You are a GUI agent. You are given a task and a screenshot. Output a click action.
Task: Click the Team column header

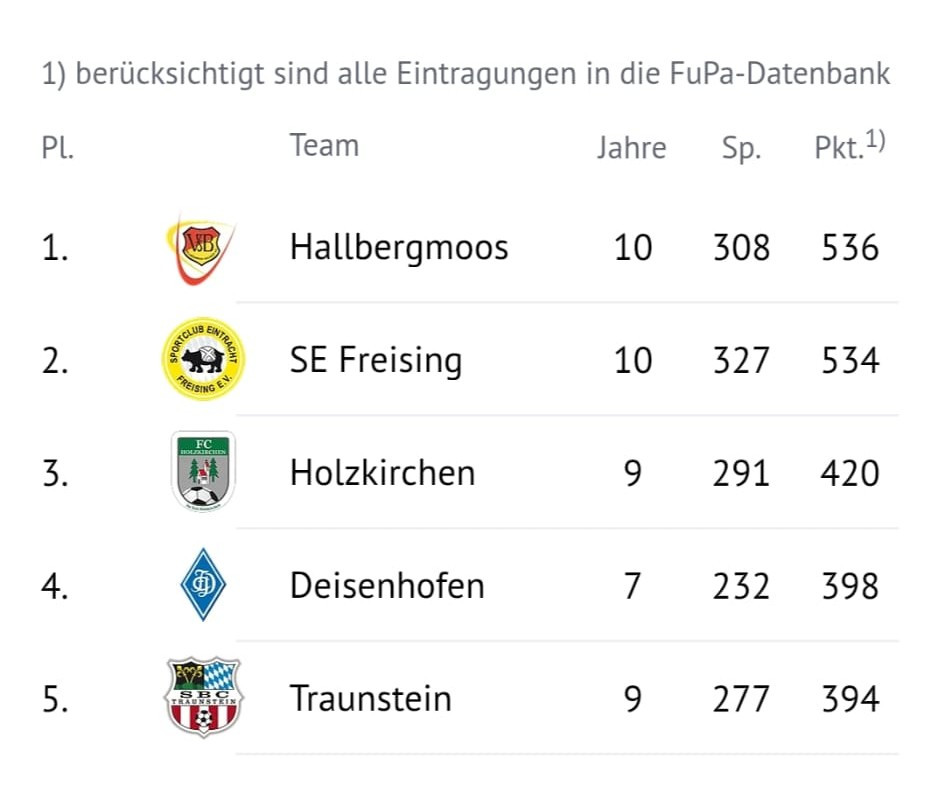tap(324, 146)
